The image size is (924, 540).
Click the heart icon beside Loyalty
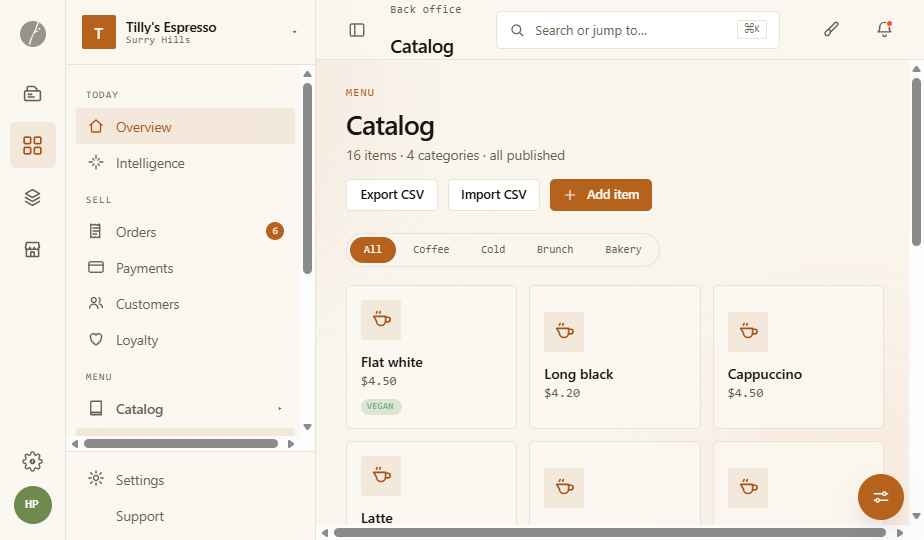pos(96,339)
